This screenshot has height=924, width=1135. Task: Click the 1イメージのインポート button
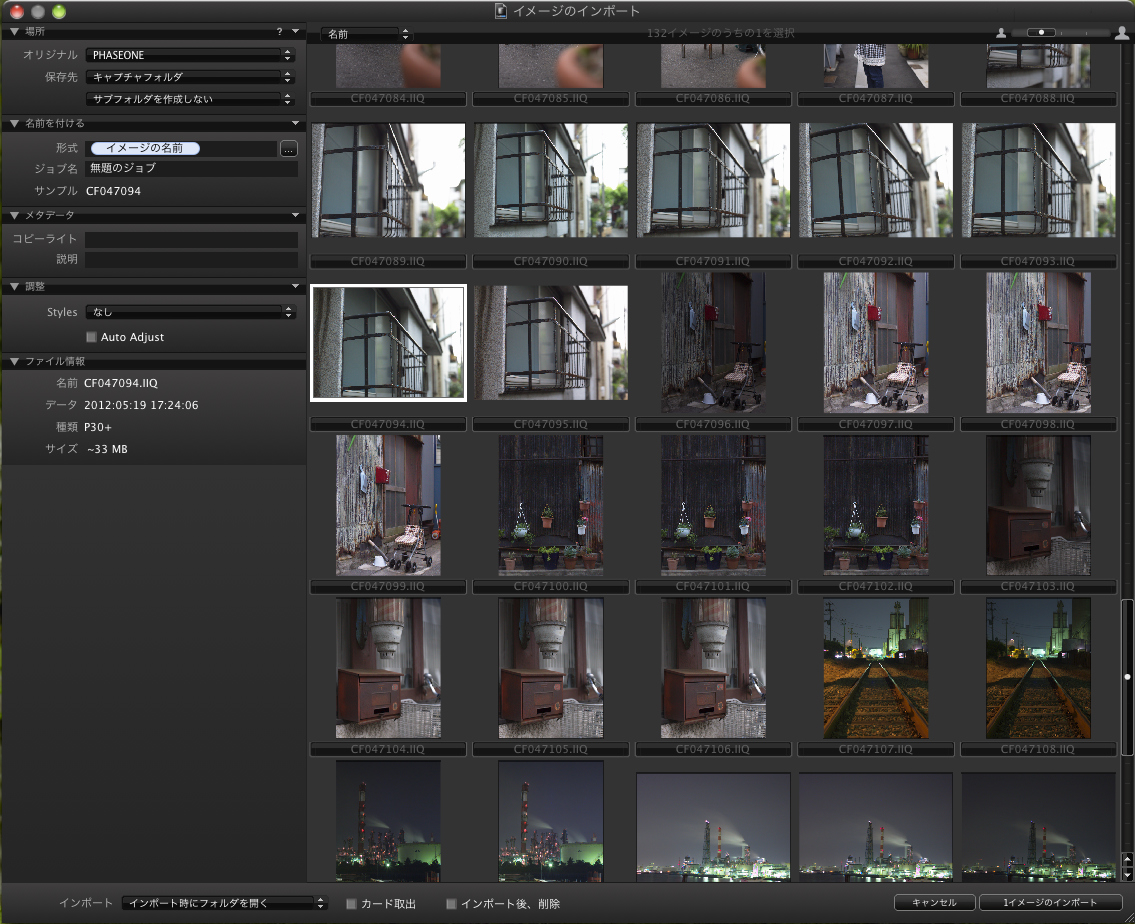(1050, 902)
